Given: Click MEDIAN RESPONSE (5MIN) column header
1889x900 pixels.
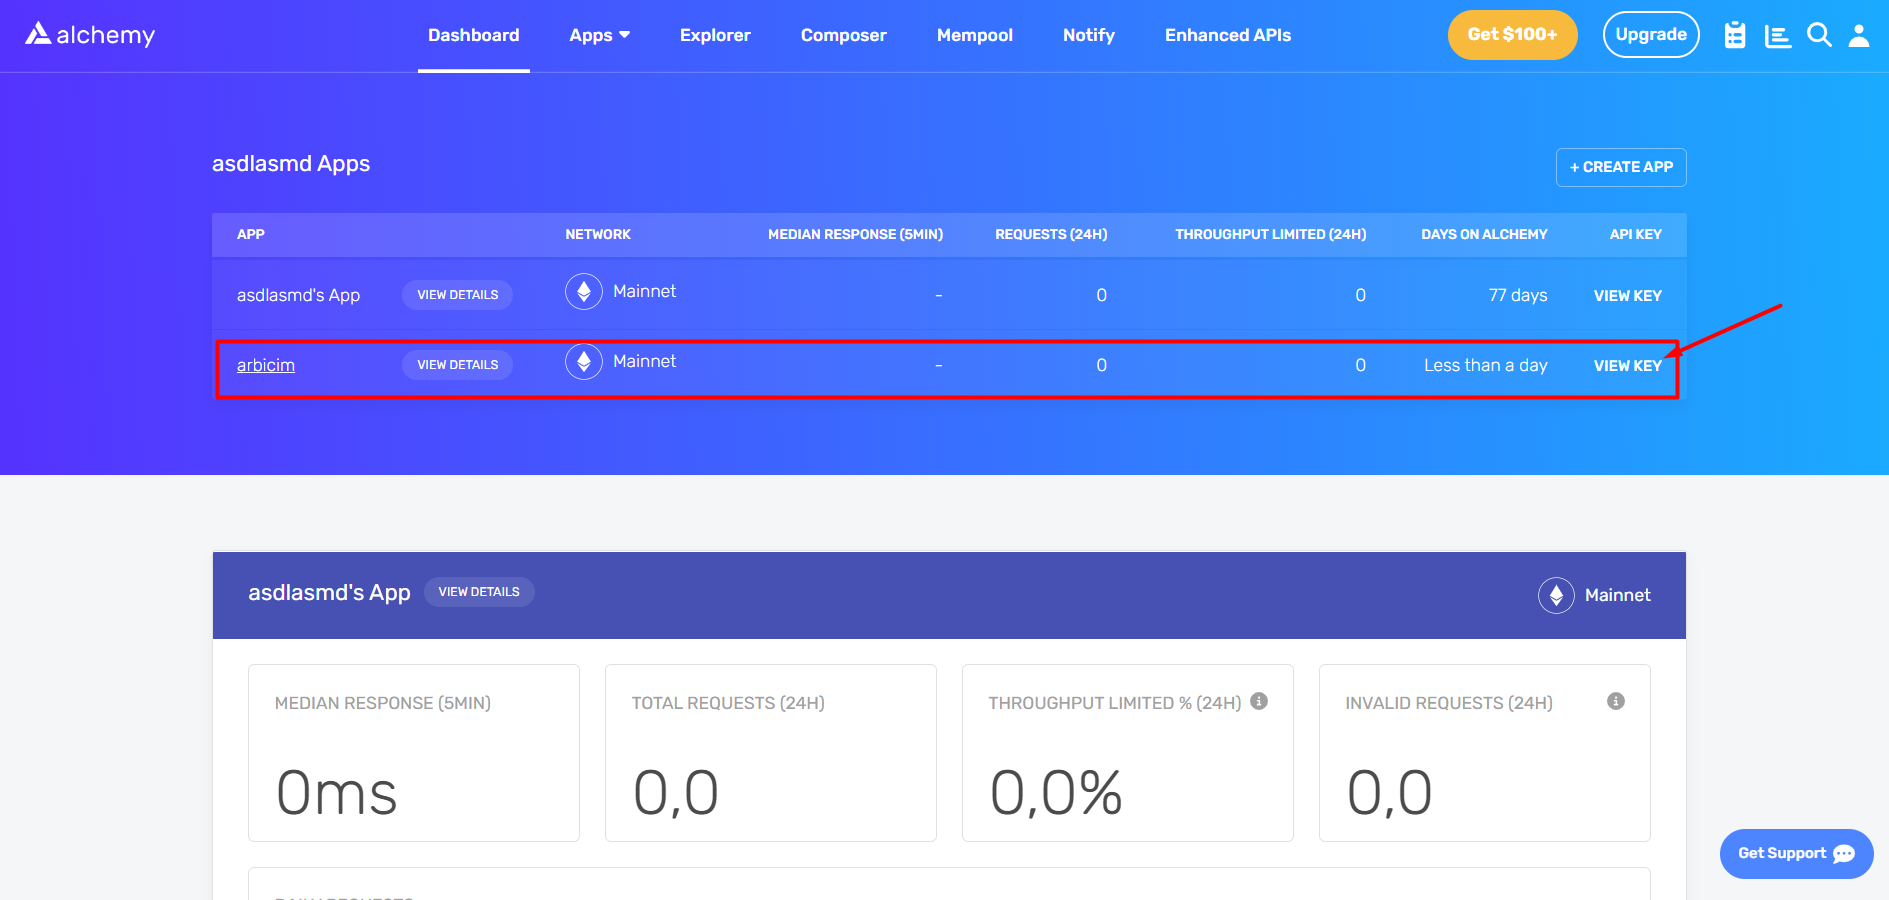Looking at the screenshot, I should pyautogui.click(x=855, y=234).
